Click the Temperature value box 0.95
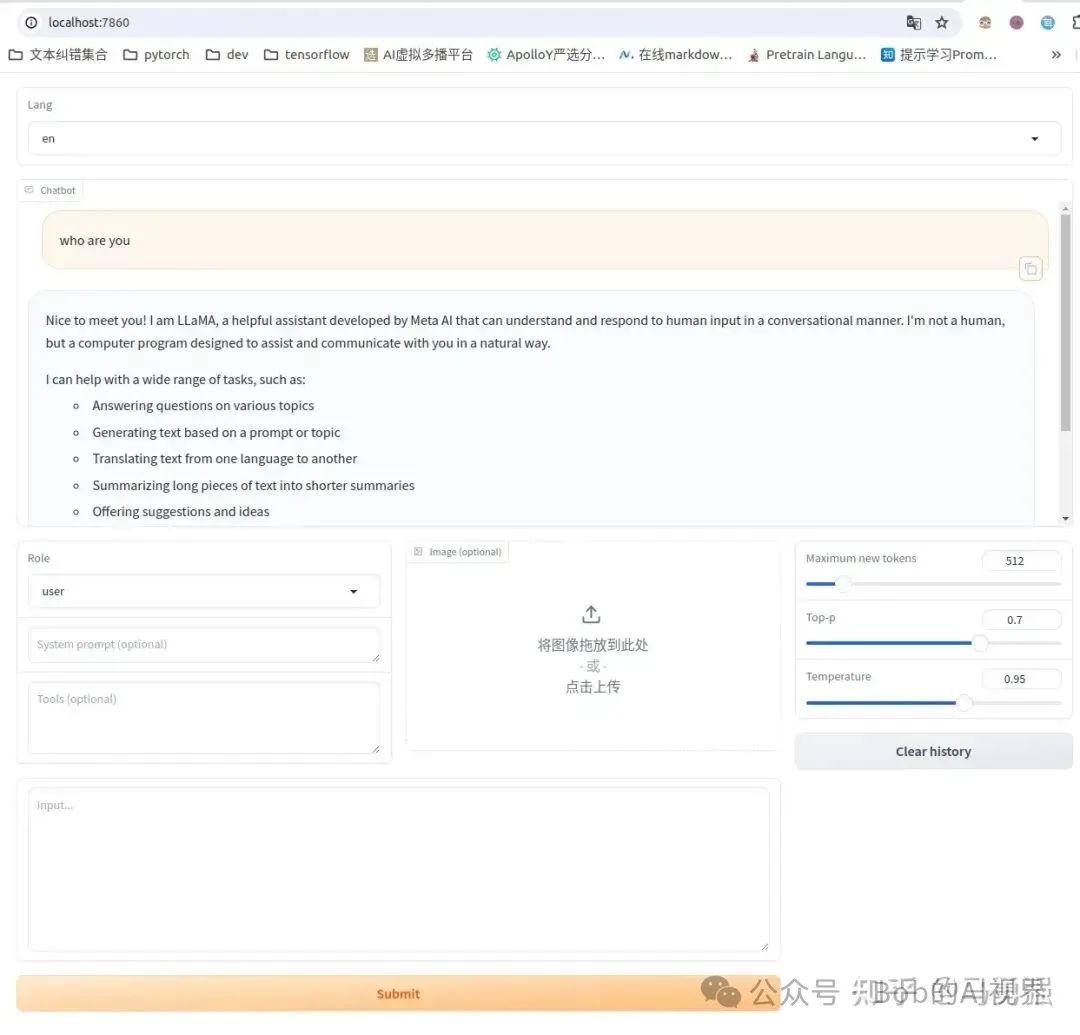 point(1021,679)
